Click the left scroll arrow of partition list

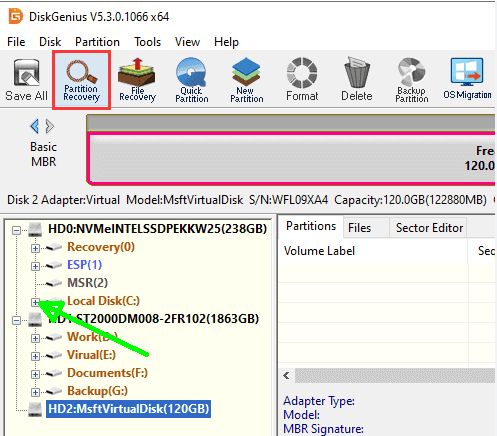[286, 376]
